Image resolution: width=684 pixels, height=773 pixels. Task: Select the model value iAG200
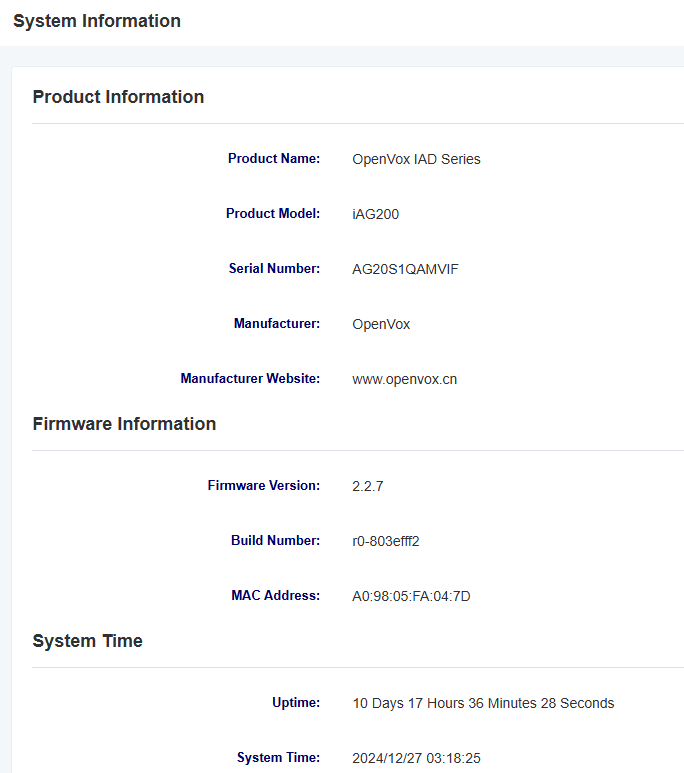click(375, 214)
